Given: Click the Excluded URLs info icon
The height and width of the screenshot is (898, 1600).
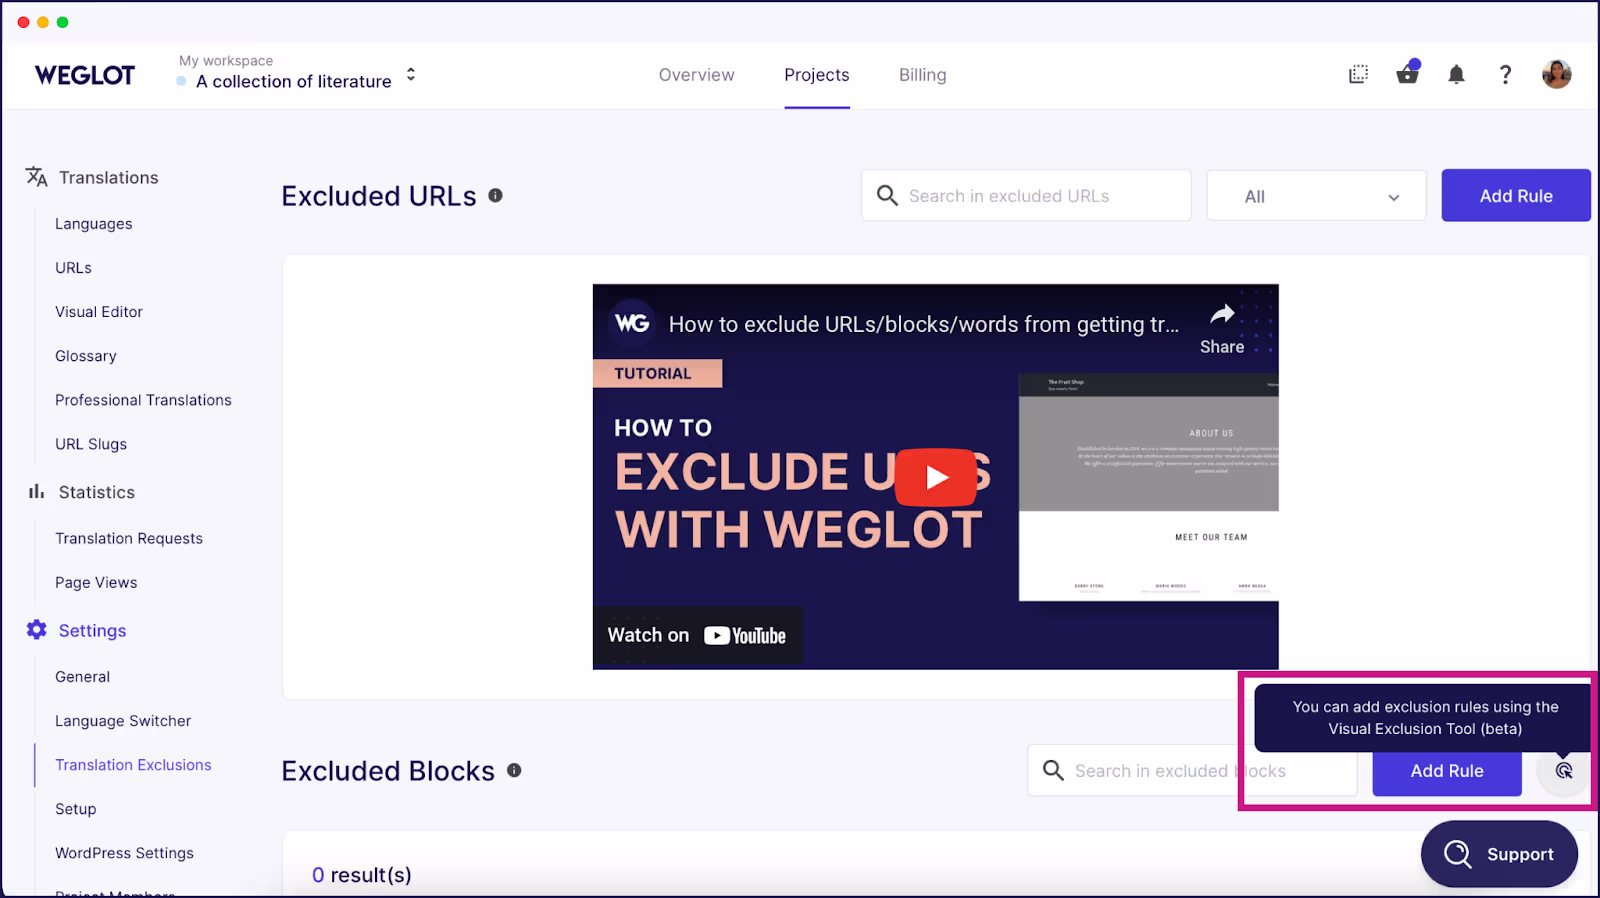Looking at the screenshot, I should (x=495, y=196).
